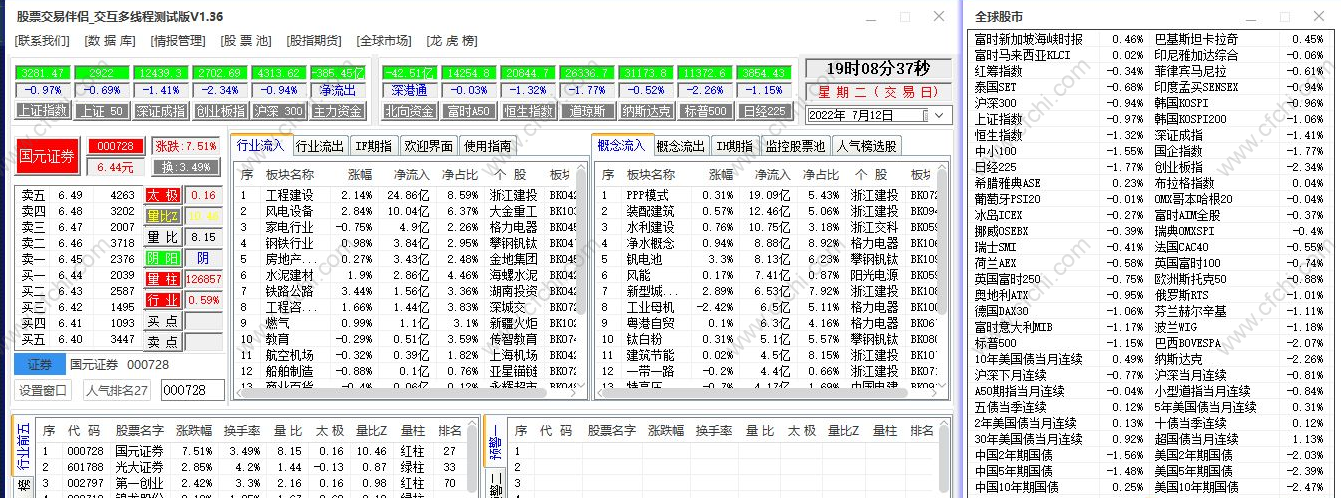The image size is (1341, 498).
Task: Open the 北向资金 button
Action: pos(409,111)
